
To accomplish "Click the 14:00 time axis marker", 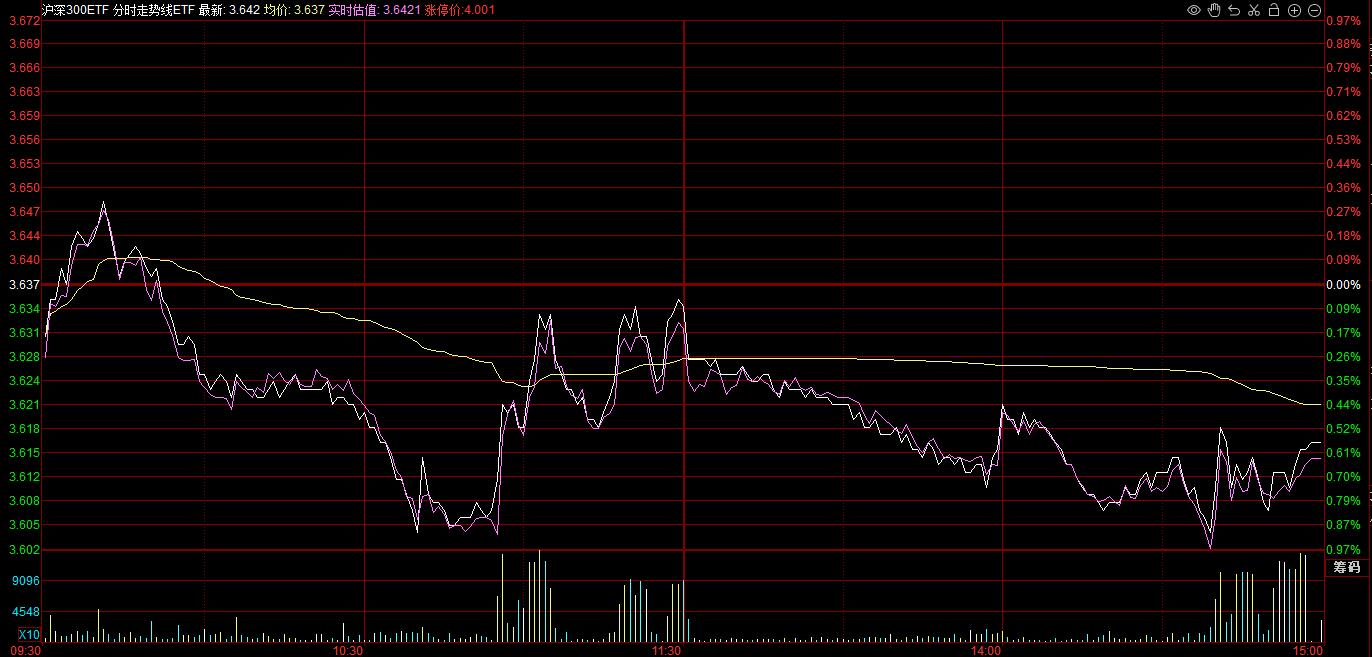I will pos(985,650).
